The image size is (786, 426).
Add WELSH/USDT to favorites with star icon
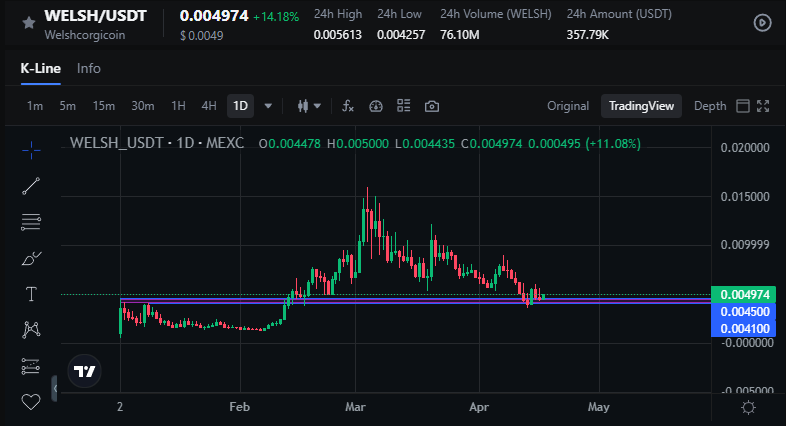29,23
